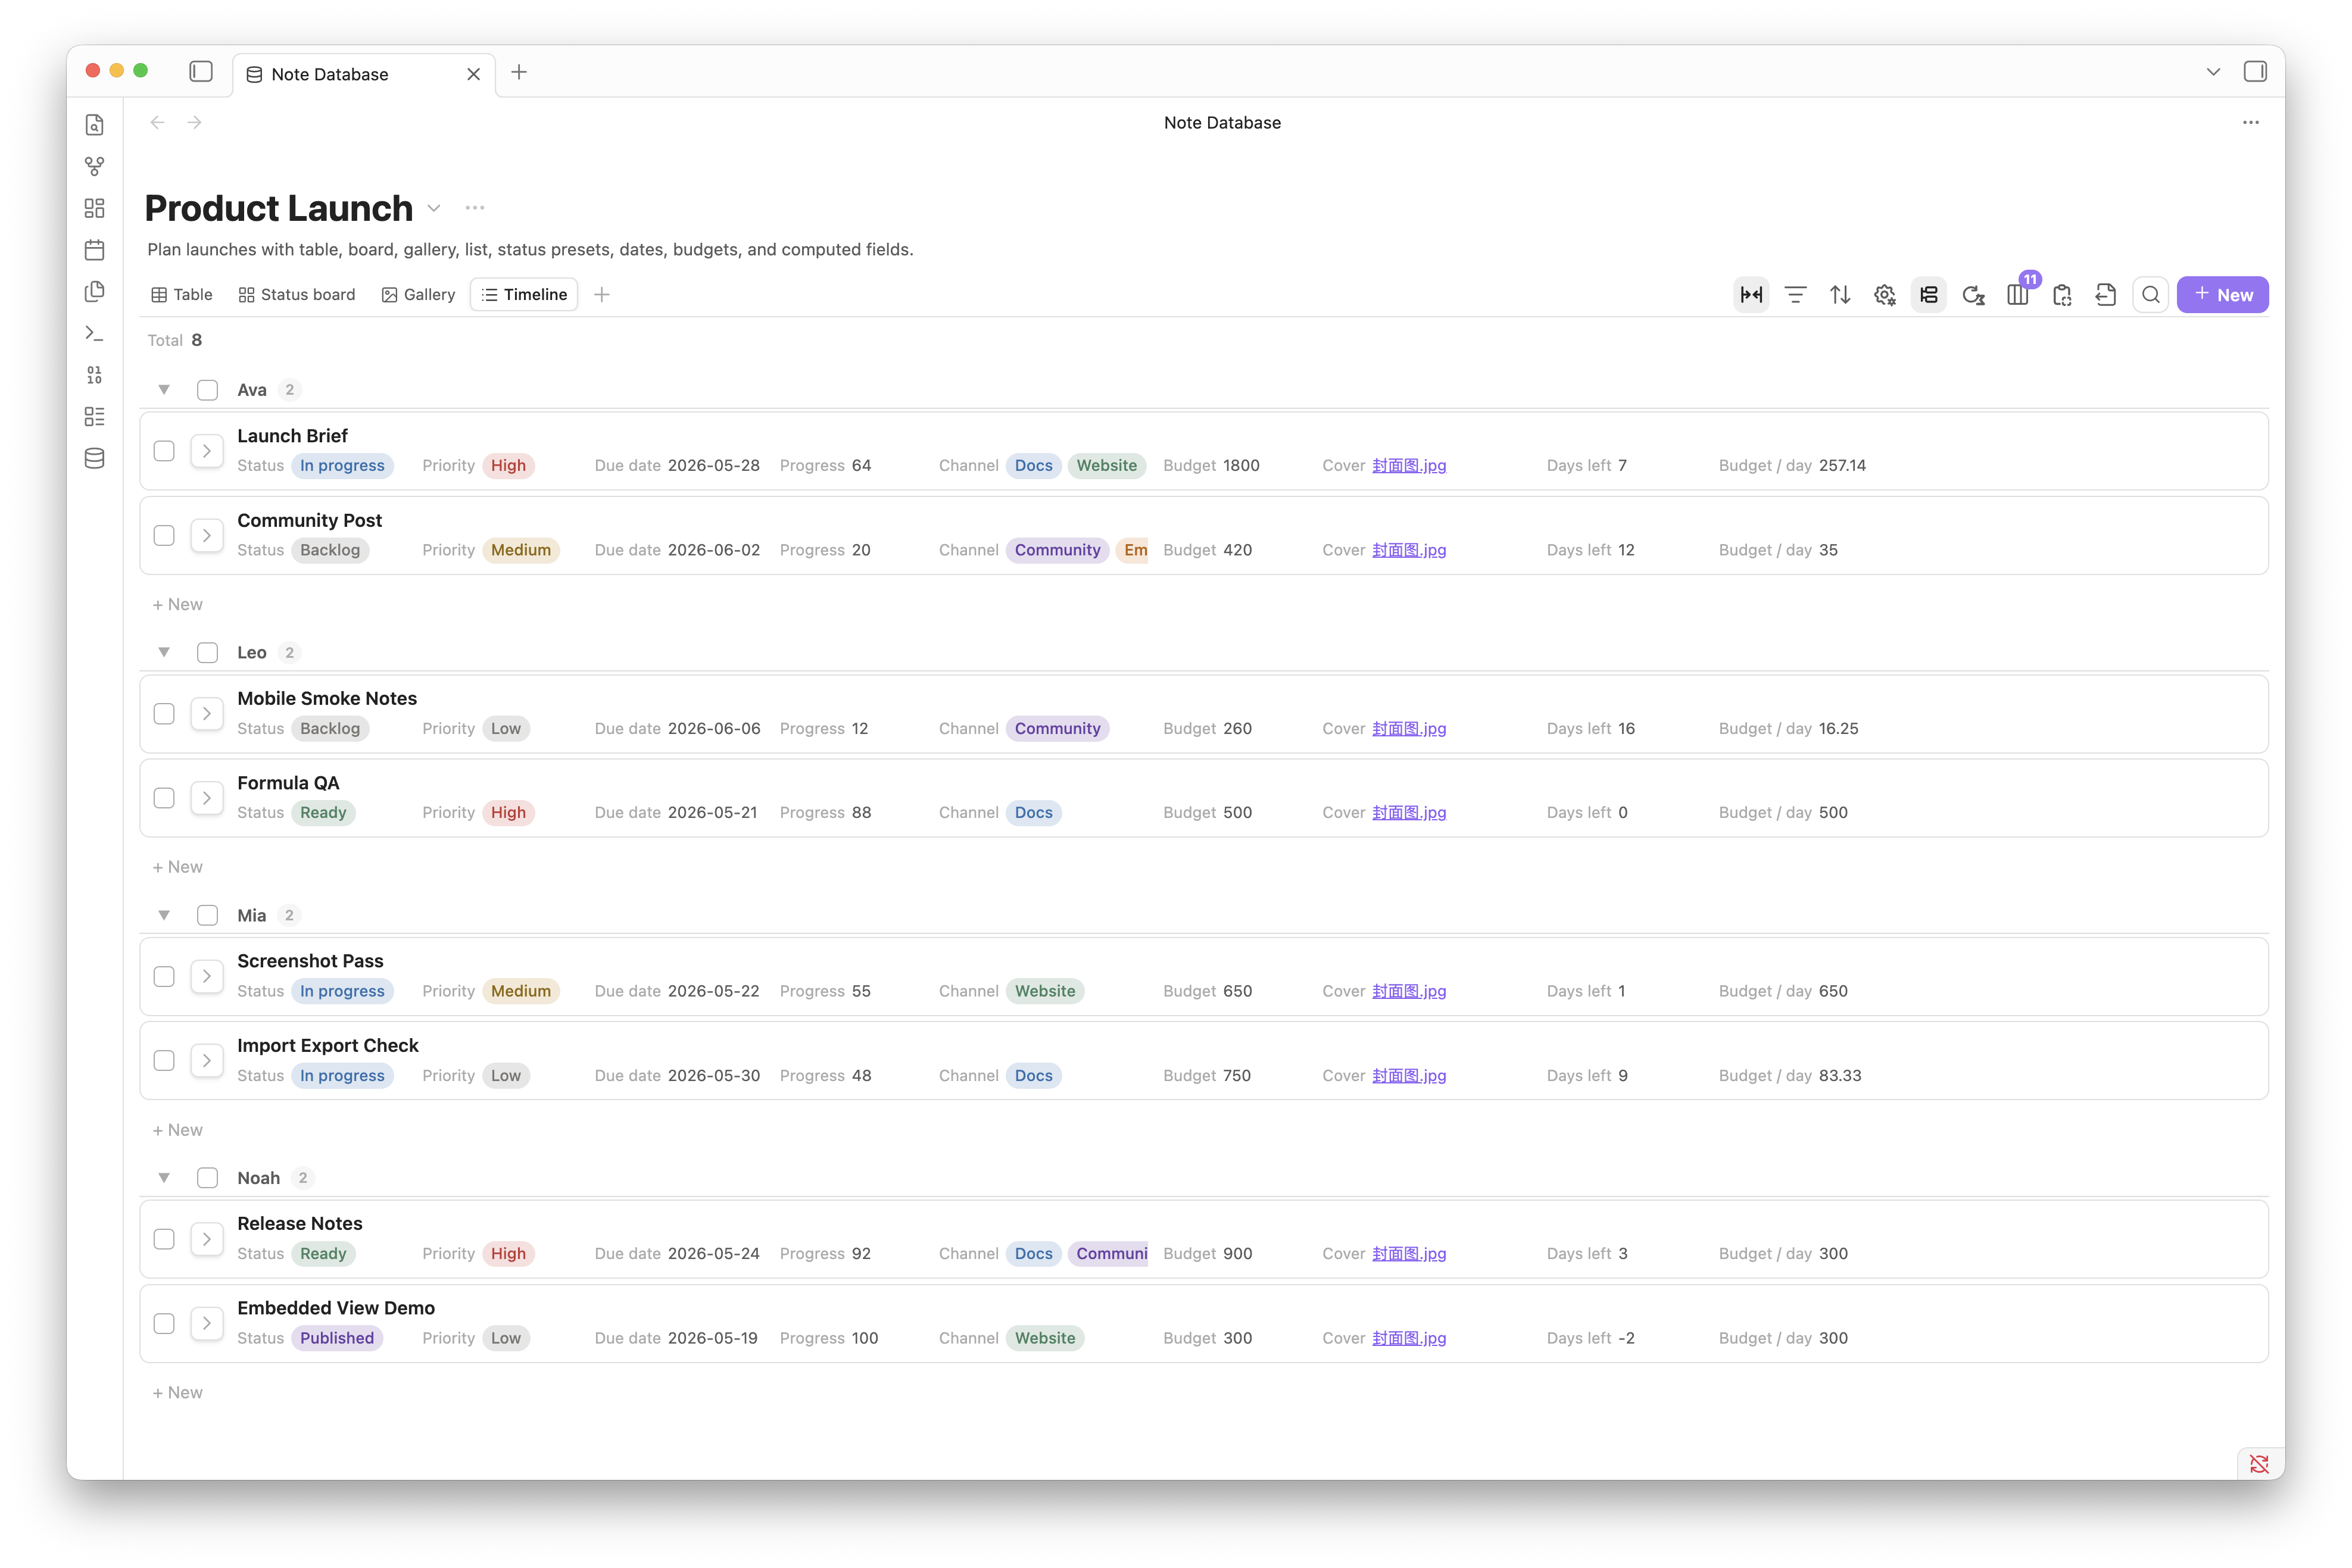
Task: Switch to the Gallery view tab
Action: [419, 295]
